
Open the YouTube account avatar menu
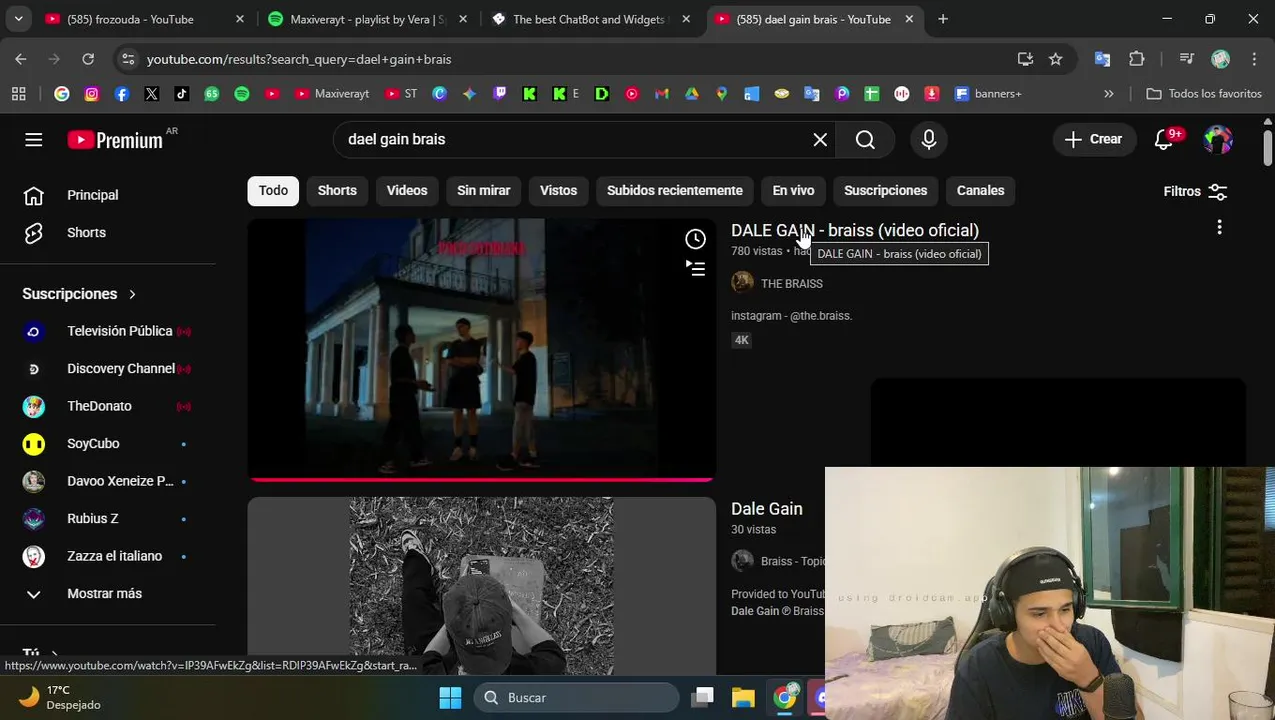1218,140
